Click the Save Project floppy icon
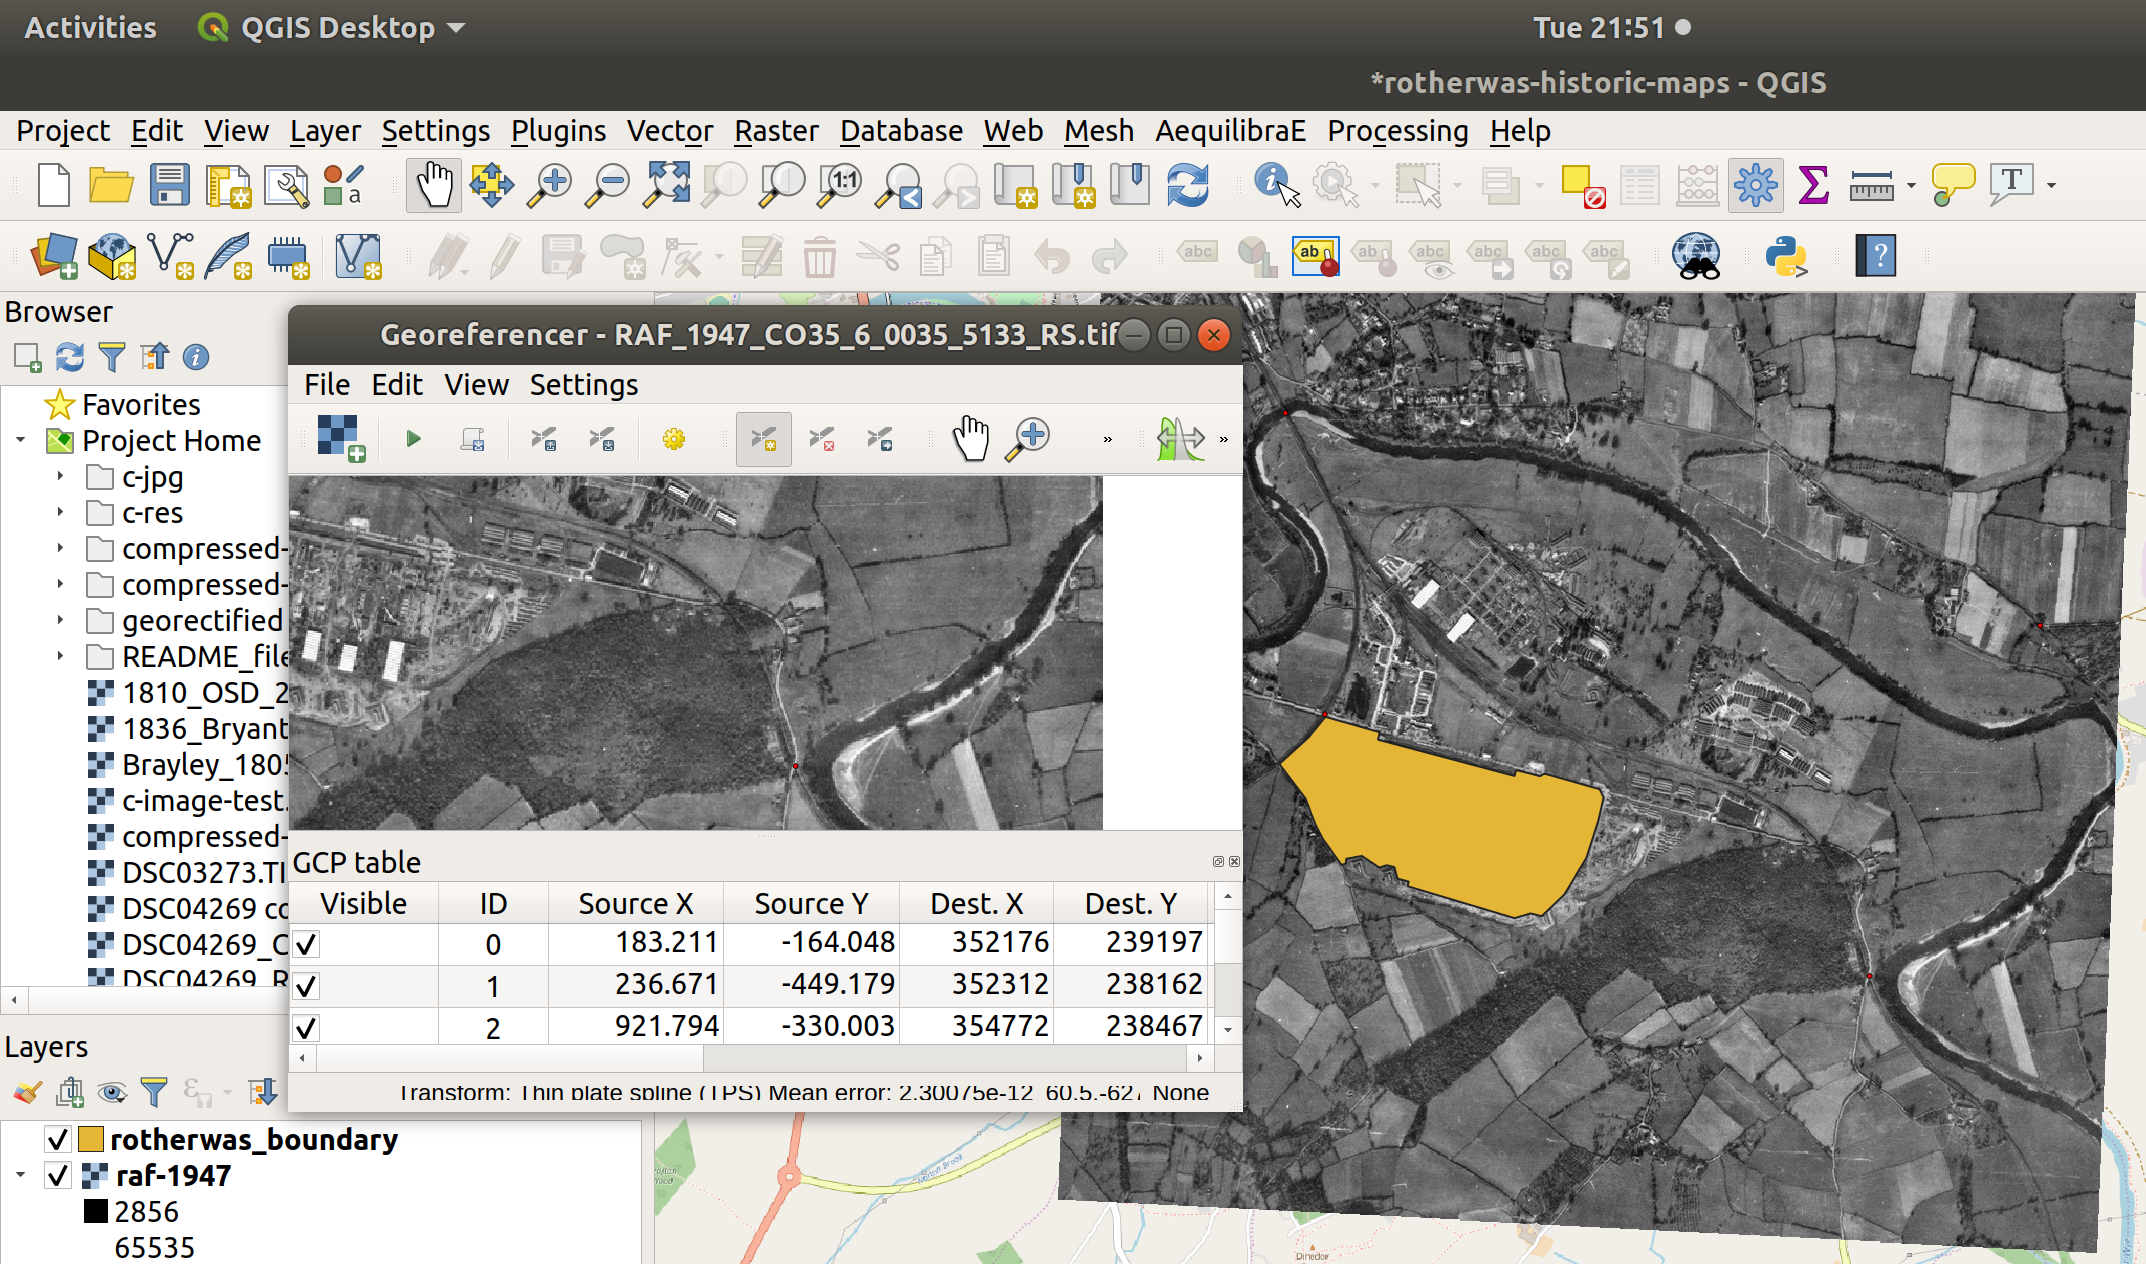The width and height of the screenshot is (2146, 1264). click(x=169, y=185)
